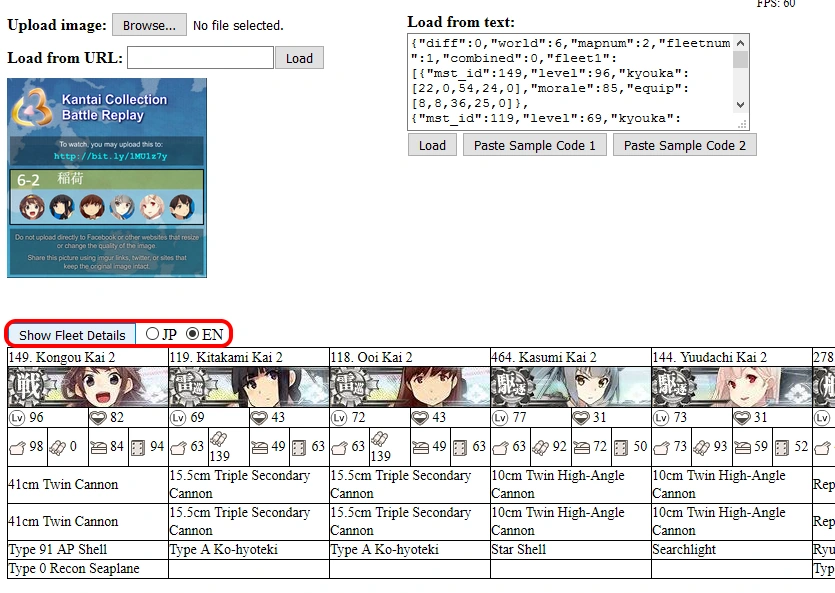Viewport: 835px width, 593px height.
Task: Click the torpedo icon for Kasumi
Action: (541, 448)
